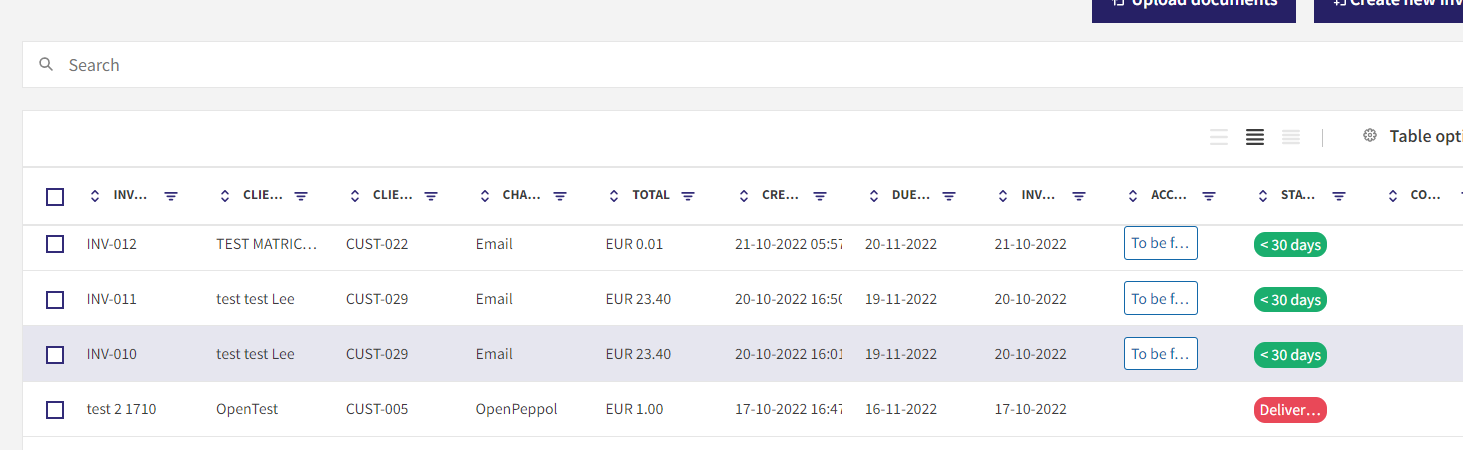
Task: Click the 'To be f...' tag on INV-011
Action: (x=1161, y=299)
